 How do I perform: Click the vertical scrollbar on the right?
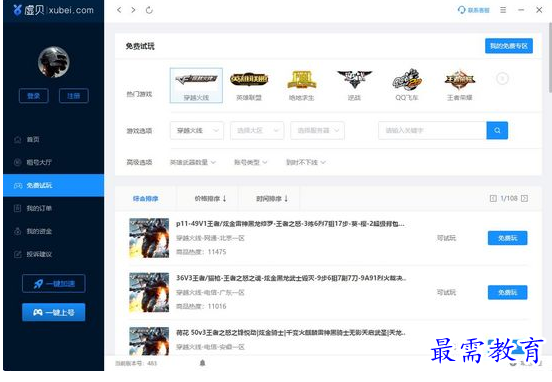pyautogui.click(x=550, y=58)
